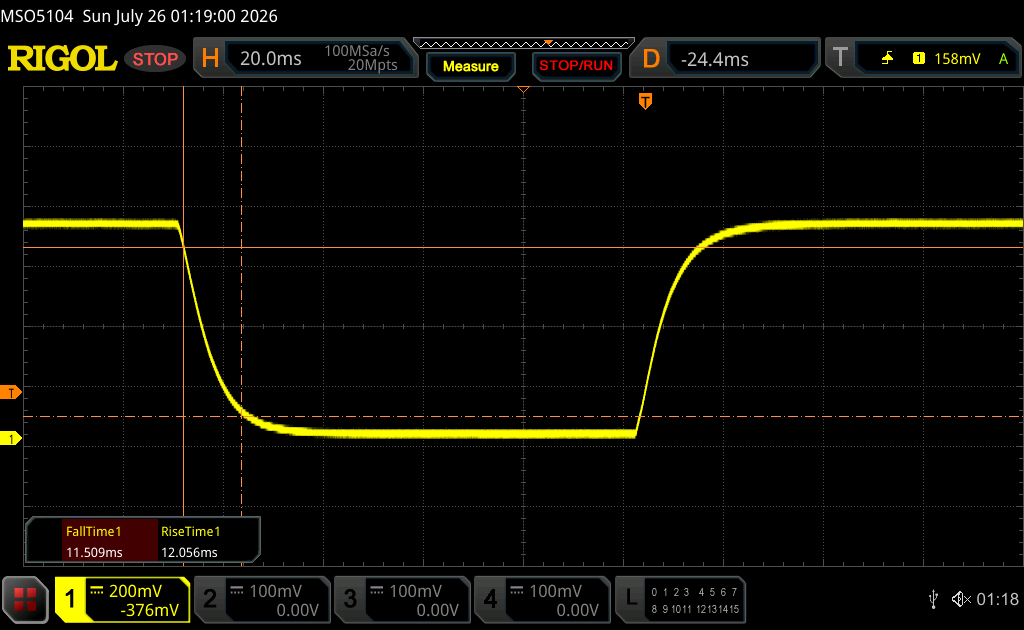This screenshot has width=1024, height=630.
Task: Click the RIGOL logo
Action: tap(62, 59)
